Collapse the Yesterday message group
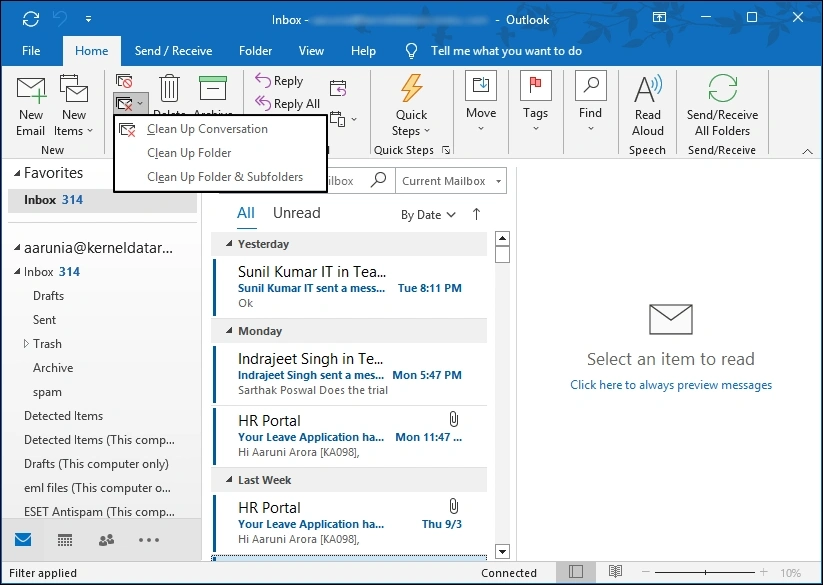 click(229, 244)
